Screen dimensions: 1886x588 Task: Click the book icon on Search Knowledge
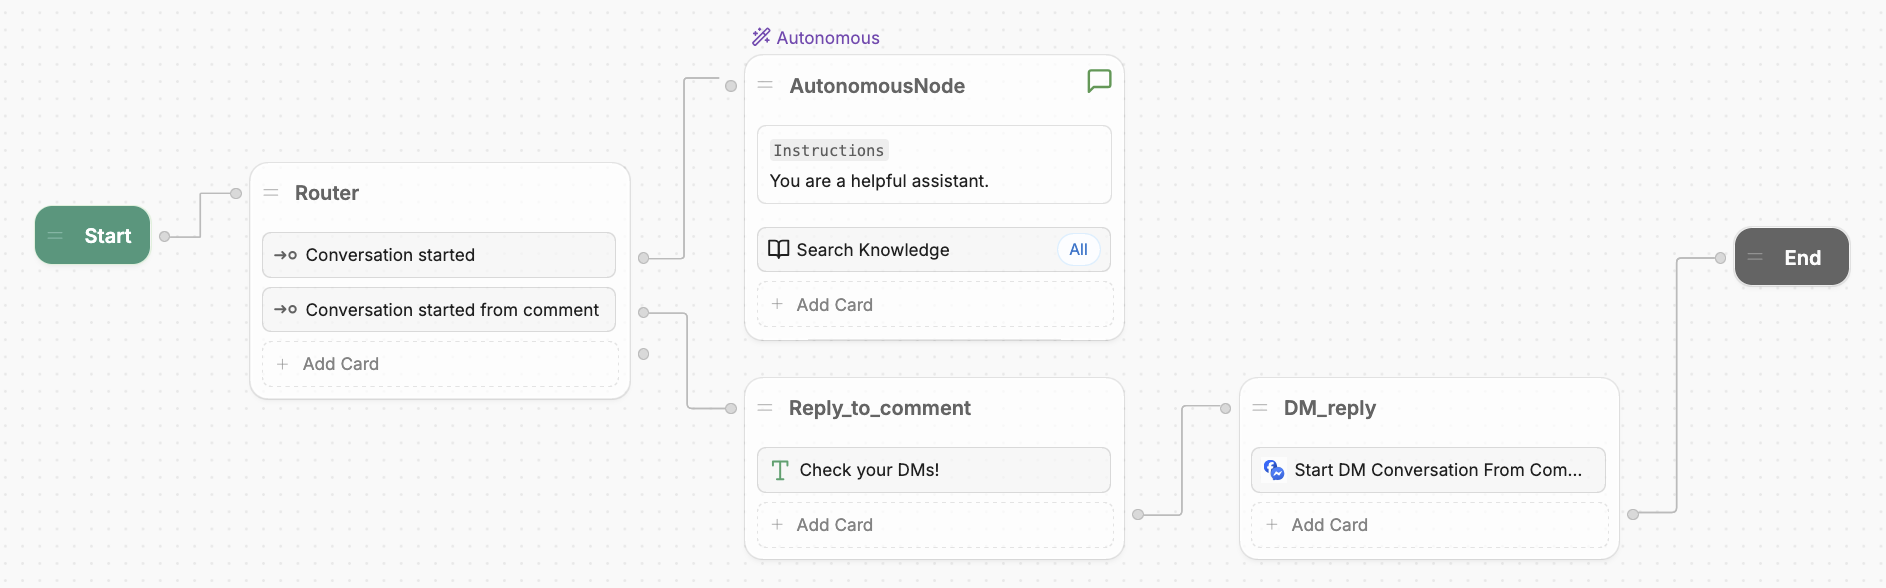point(778,249)
